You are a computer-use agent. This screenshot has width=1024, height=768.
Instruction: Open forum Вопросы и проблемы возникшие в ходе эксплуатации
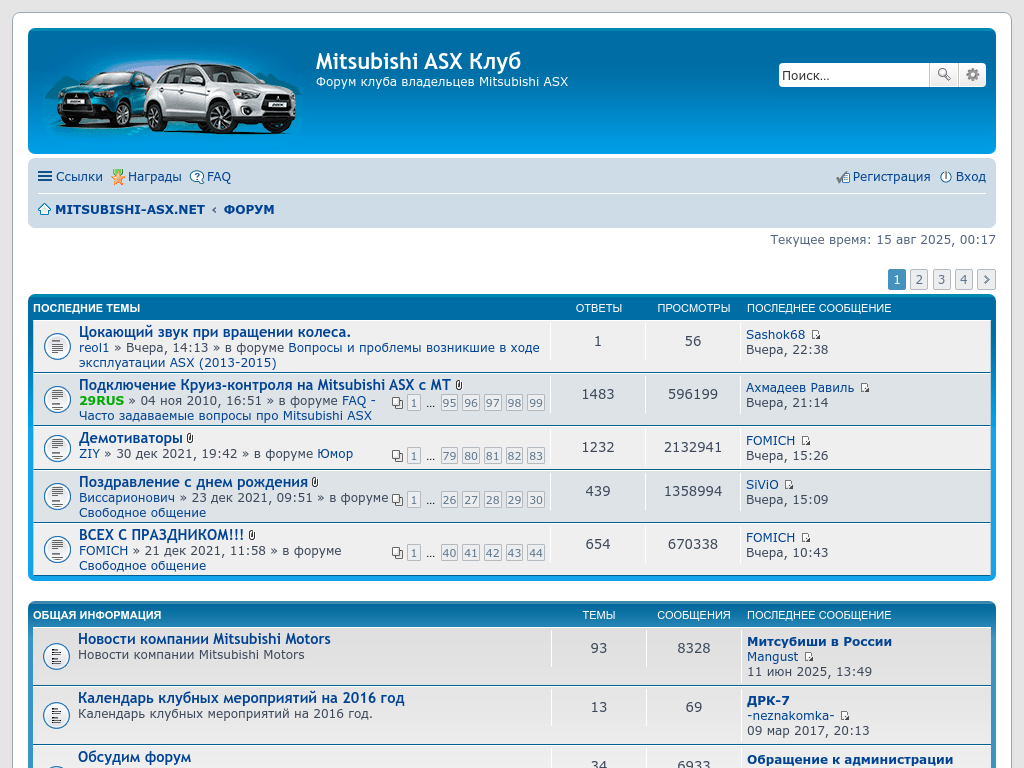click(x=309, y=355)
